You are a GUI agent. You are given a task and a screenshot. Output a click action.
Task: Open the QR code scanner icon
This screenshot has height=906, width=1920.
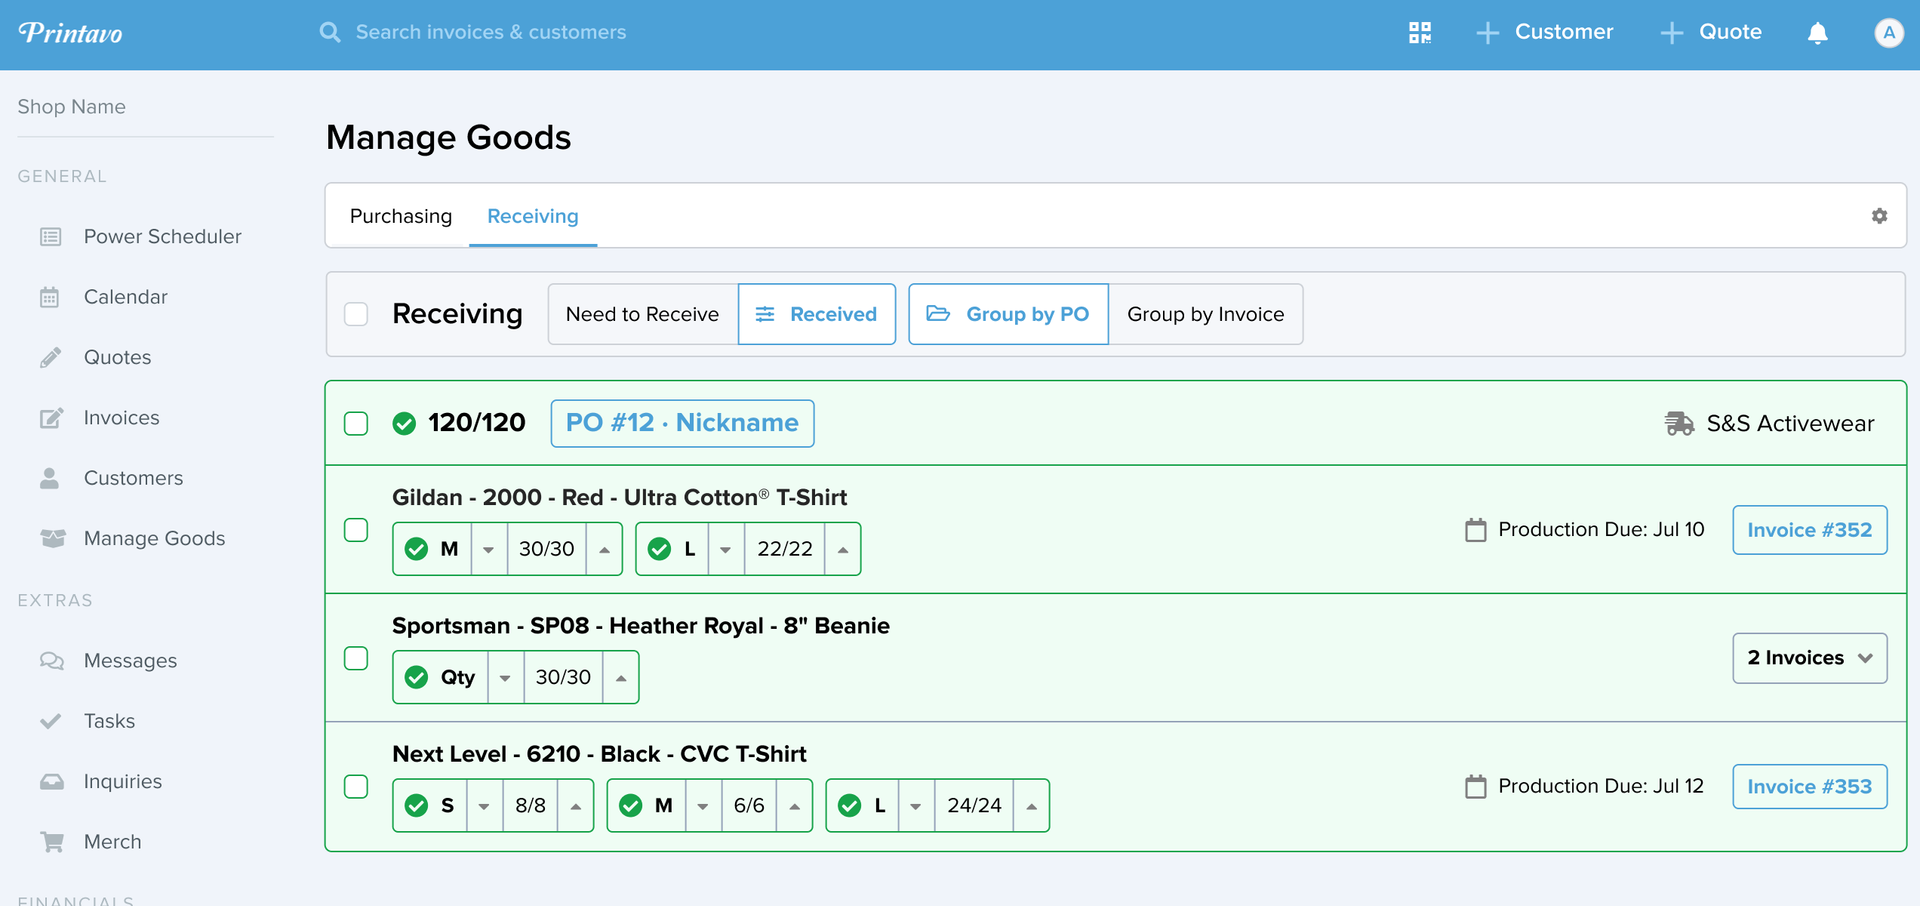point(1420,33)
